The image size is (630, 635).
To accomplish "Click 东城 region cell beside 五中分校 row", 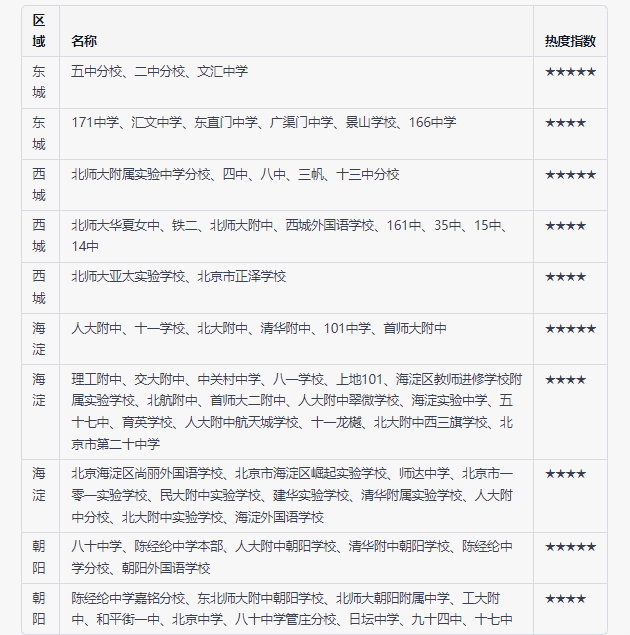I will (38, 82).
